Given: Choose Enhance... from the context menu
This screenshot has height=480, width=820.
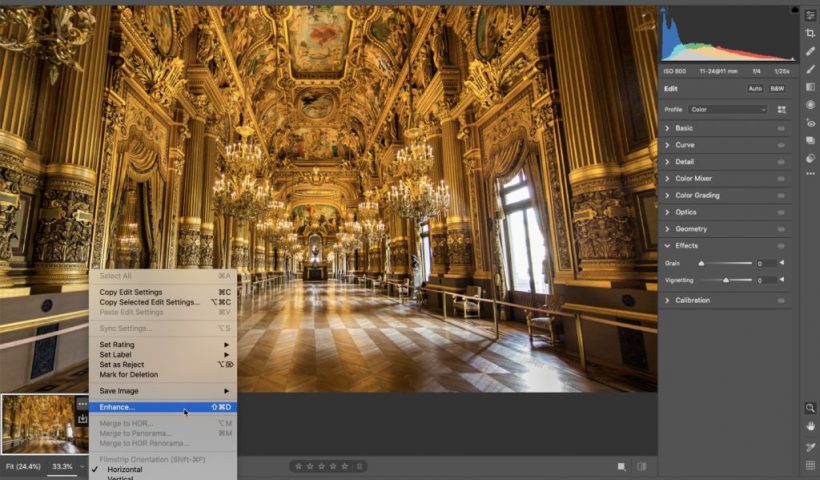Looking at the screenshot, I should tap(118, 407).
